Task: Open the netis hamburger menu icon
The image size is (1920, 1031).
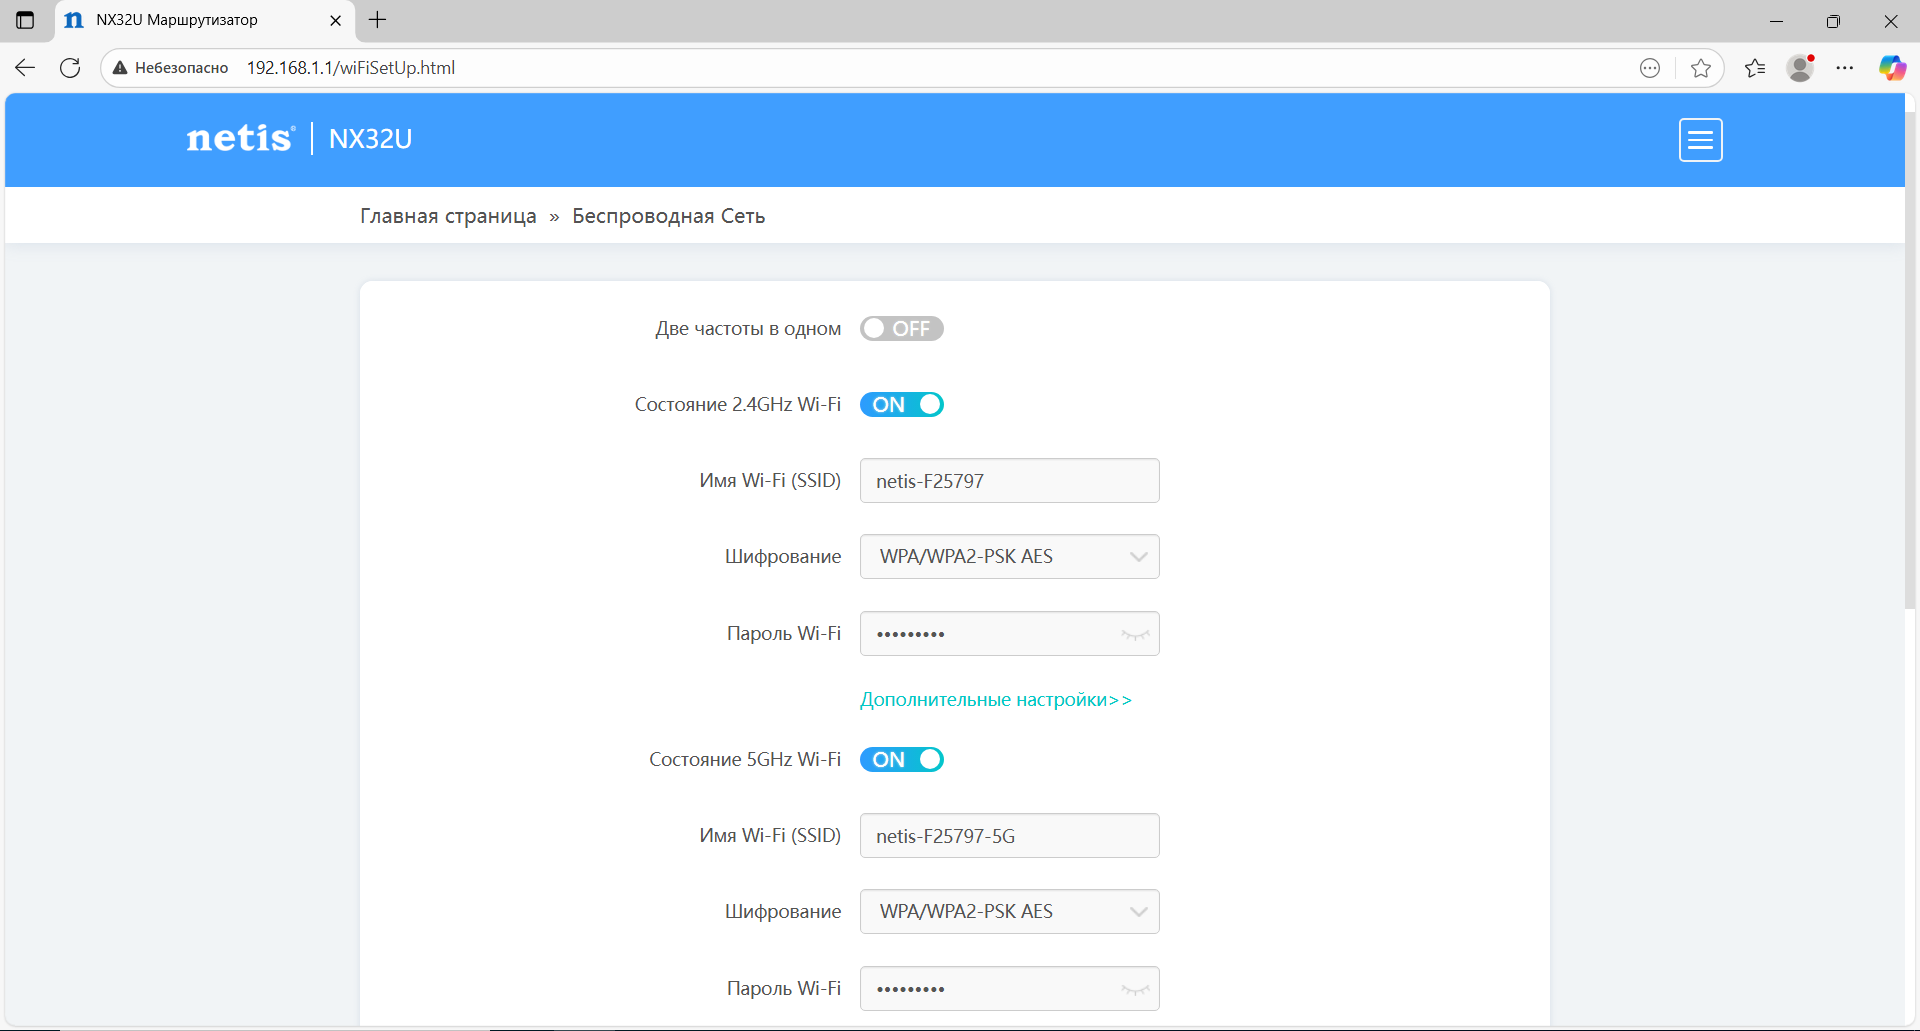Action: tap(1700, 140)
